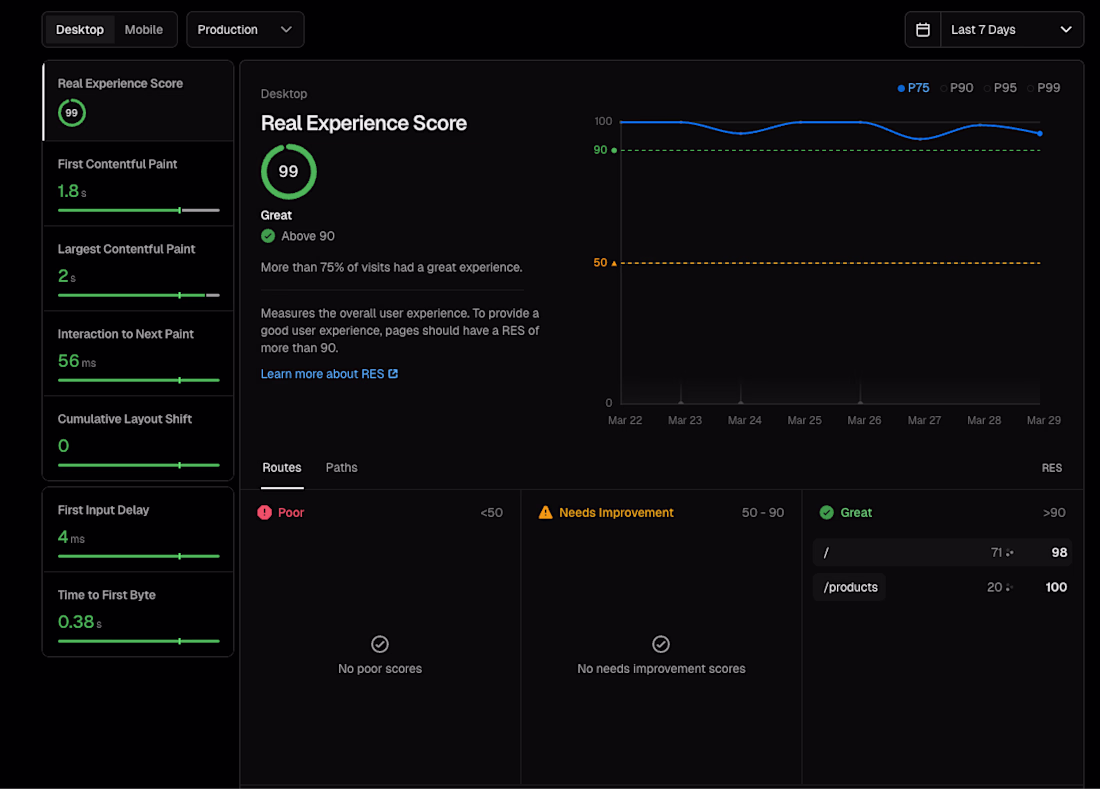Screen dimensions: 1100x789
Task: Click the green Above 90 check icon
Action: point(268,236)
